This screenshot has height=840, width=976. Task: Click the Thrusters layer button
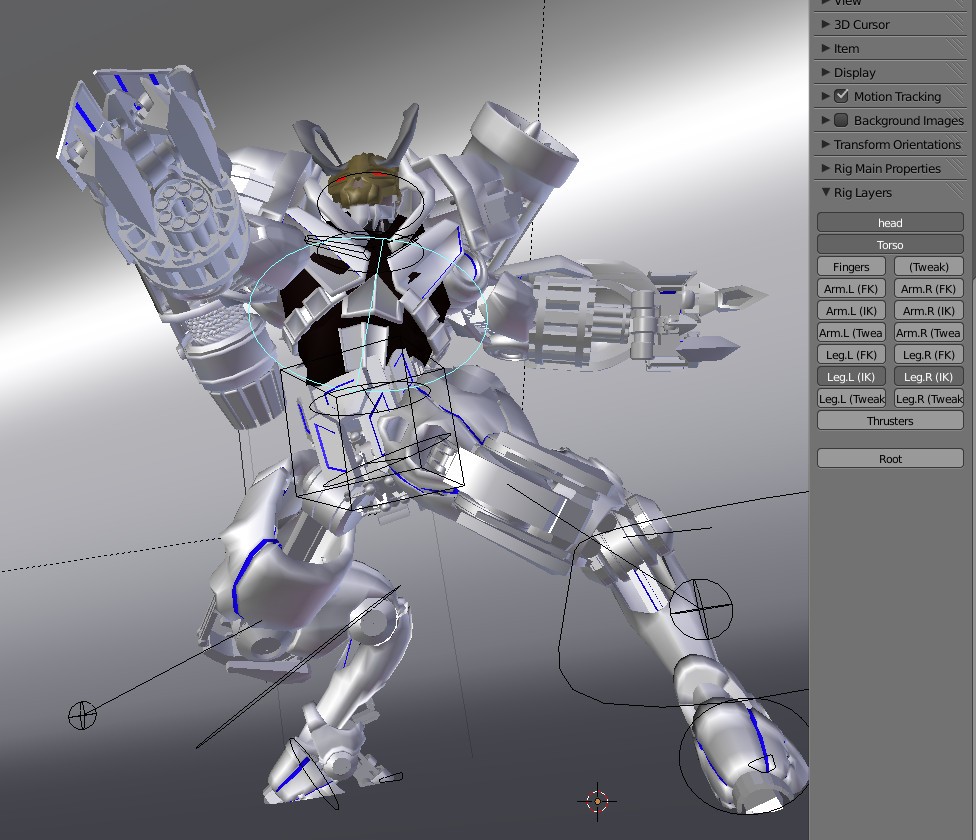tap(890, 421)
